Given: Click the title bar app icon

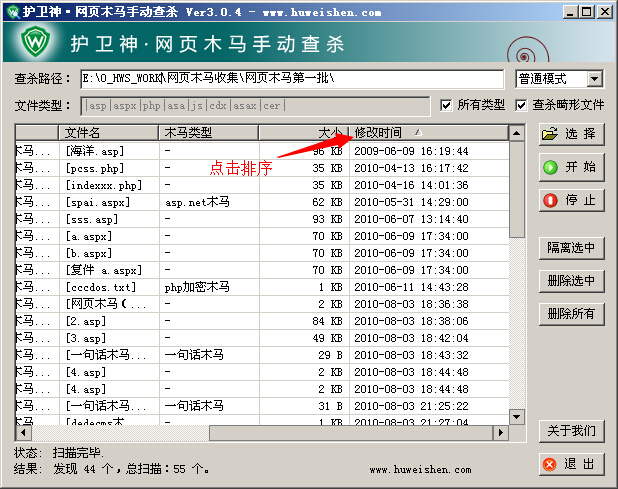Looking at the screenshot, I should 13,12.
